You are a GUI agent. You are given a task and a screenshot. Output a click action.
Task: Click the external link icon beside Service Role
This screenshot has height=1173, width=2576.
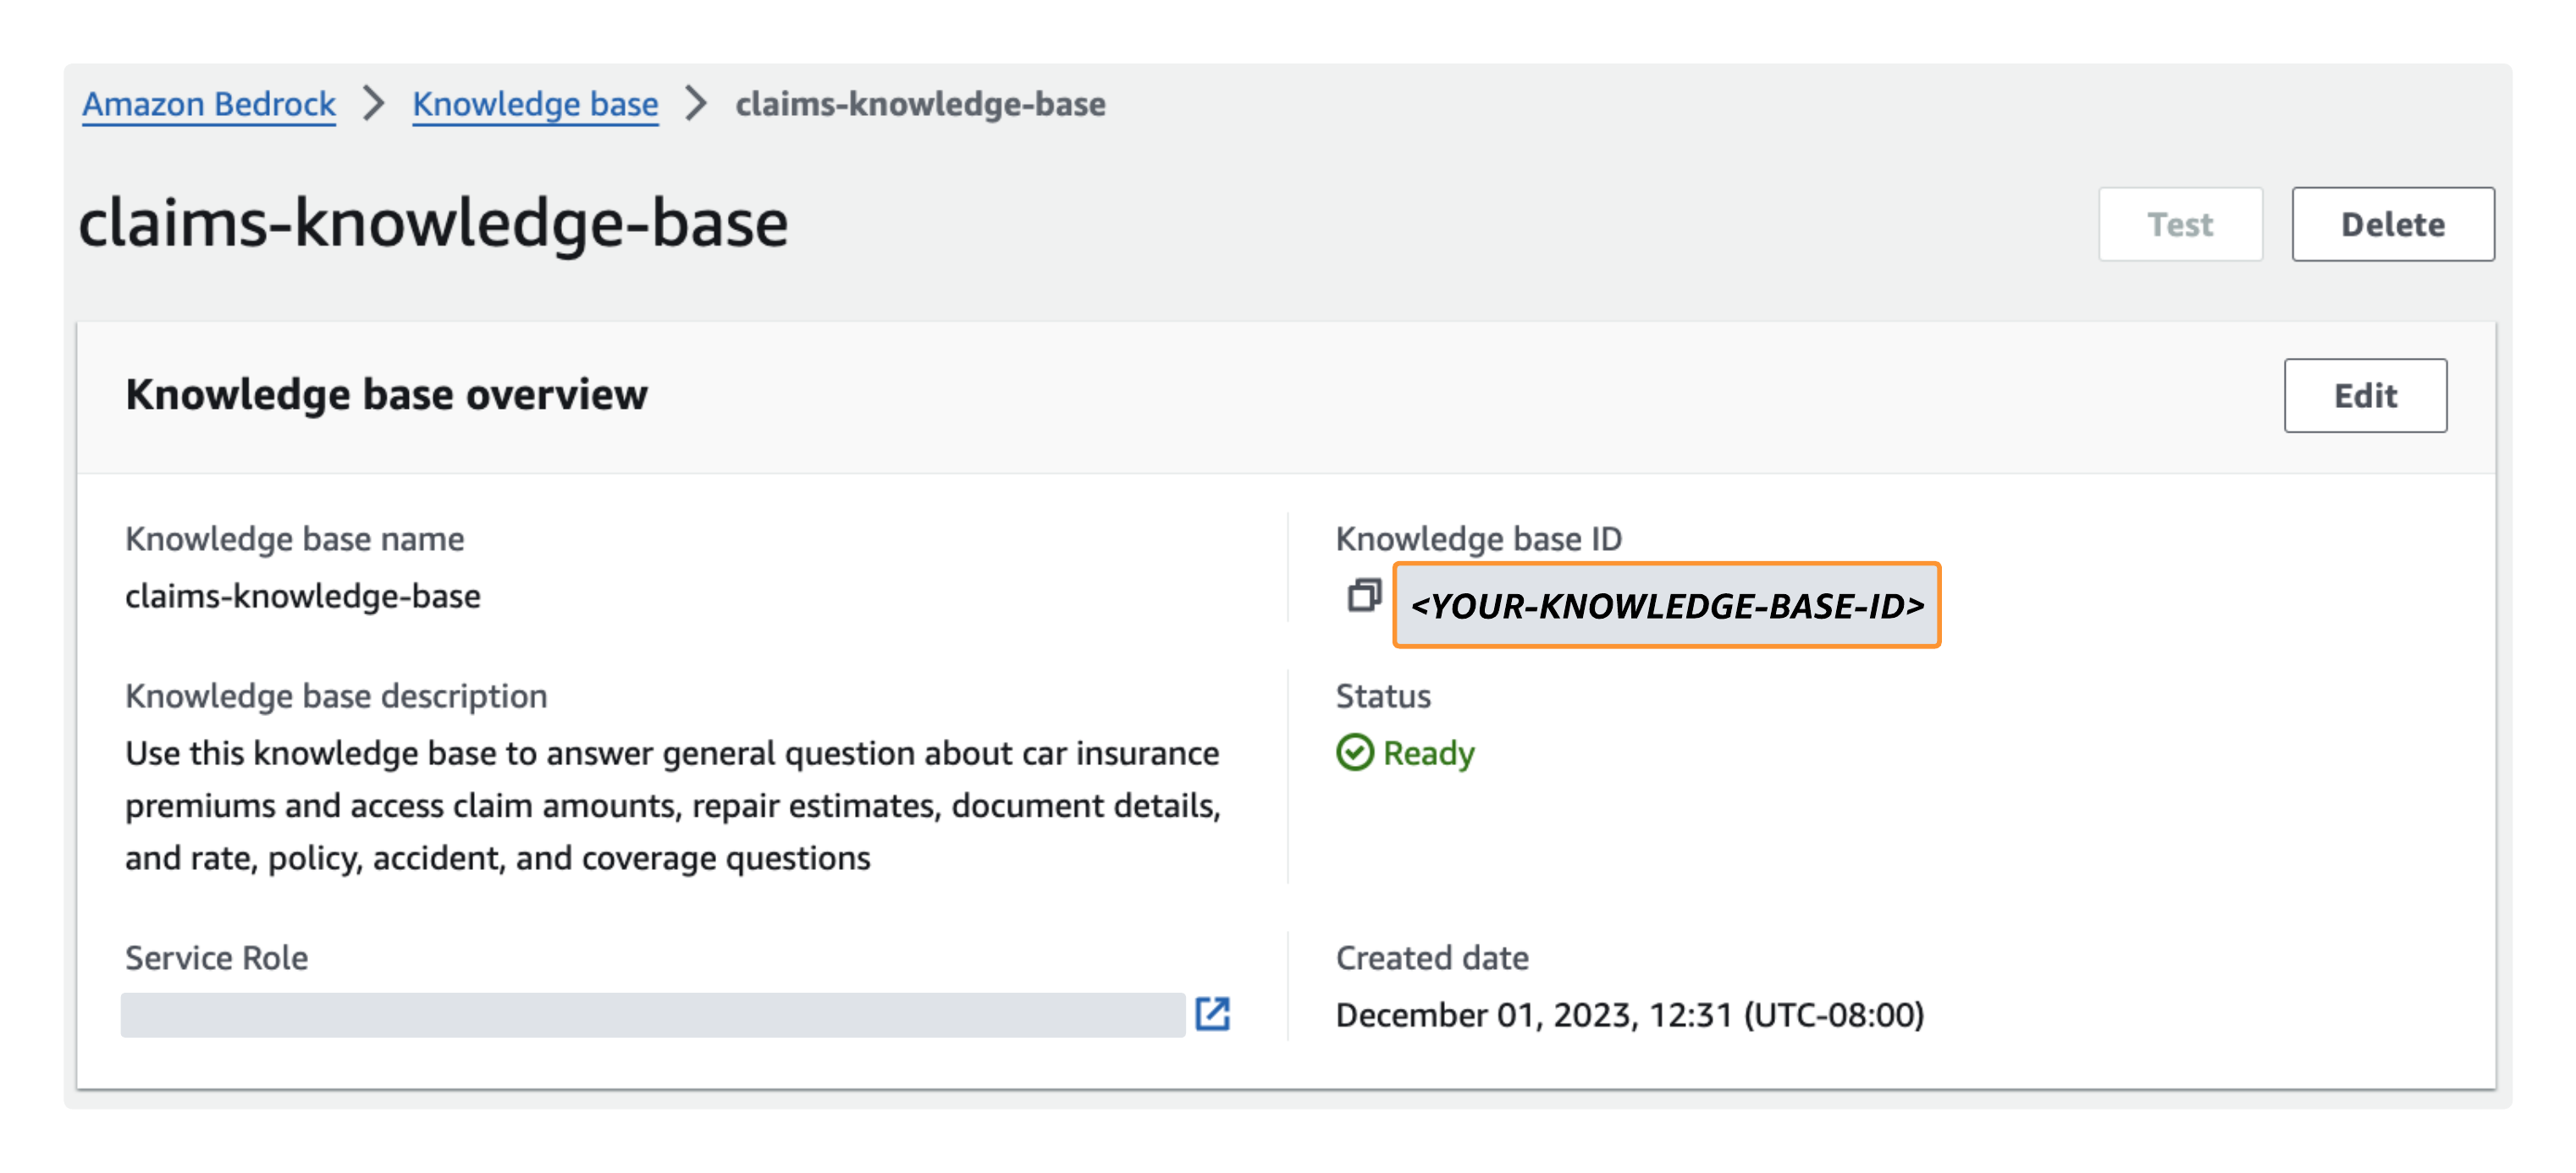[1213, 1016]
